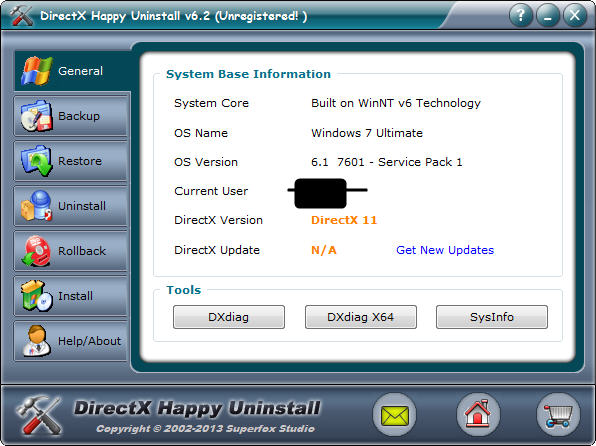
Task: Select the Rollback tab
Action: click(x=71, y=251)
